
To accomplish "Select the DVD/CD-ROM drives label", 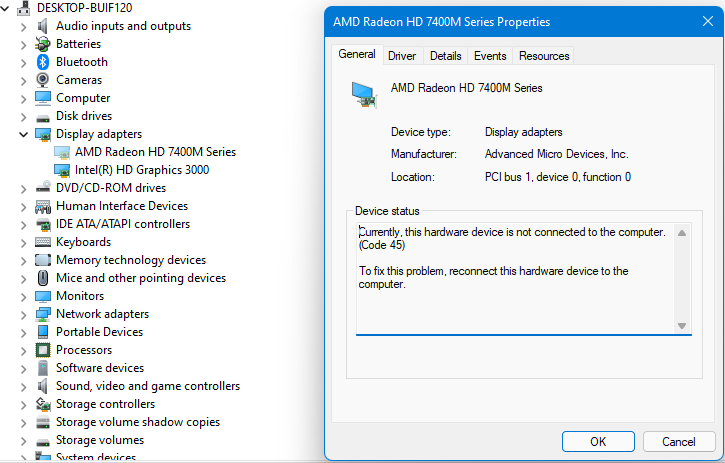I will [111, 188].
